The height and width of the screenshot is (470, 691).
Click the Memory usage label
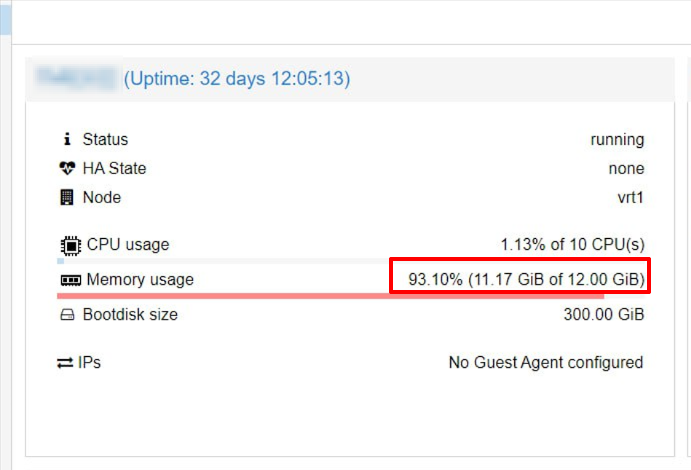140,280
